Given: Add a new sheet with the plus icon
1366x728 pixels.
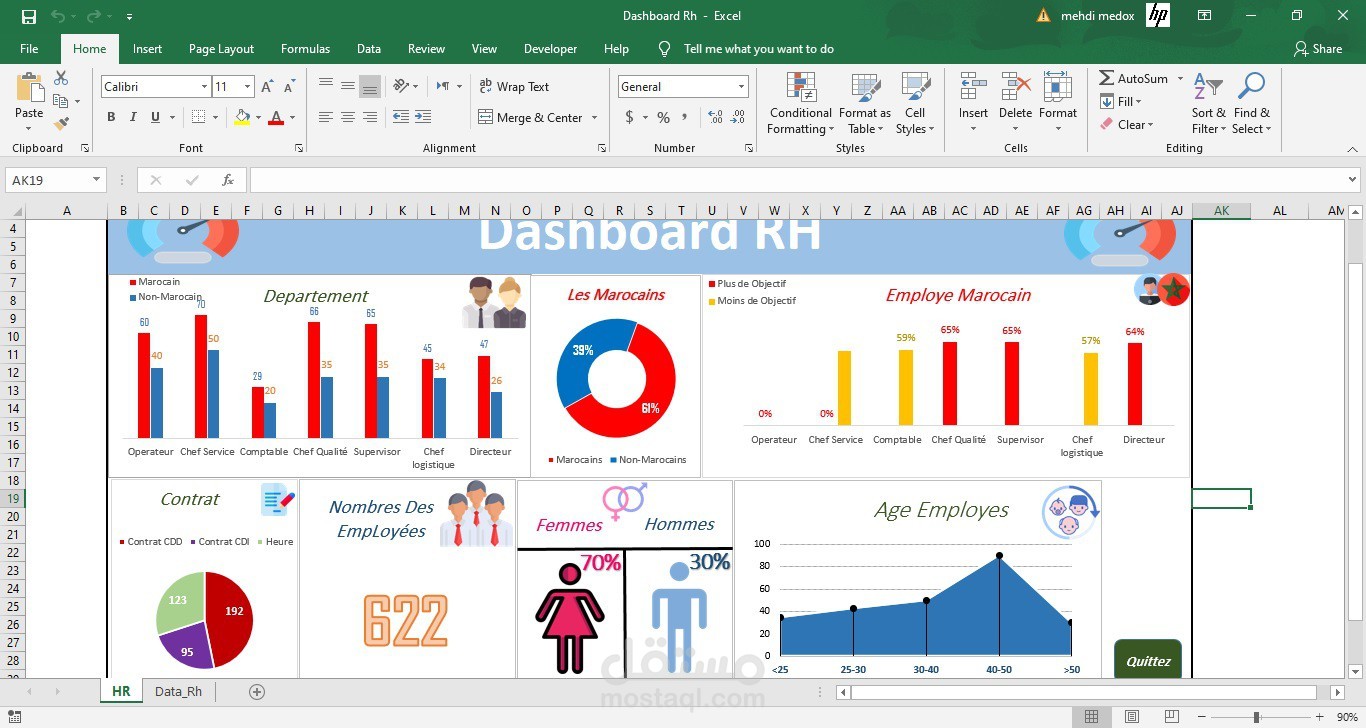Looking at the screenshot, I should tap(257, 692).
